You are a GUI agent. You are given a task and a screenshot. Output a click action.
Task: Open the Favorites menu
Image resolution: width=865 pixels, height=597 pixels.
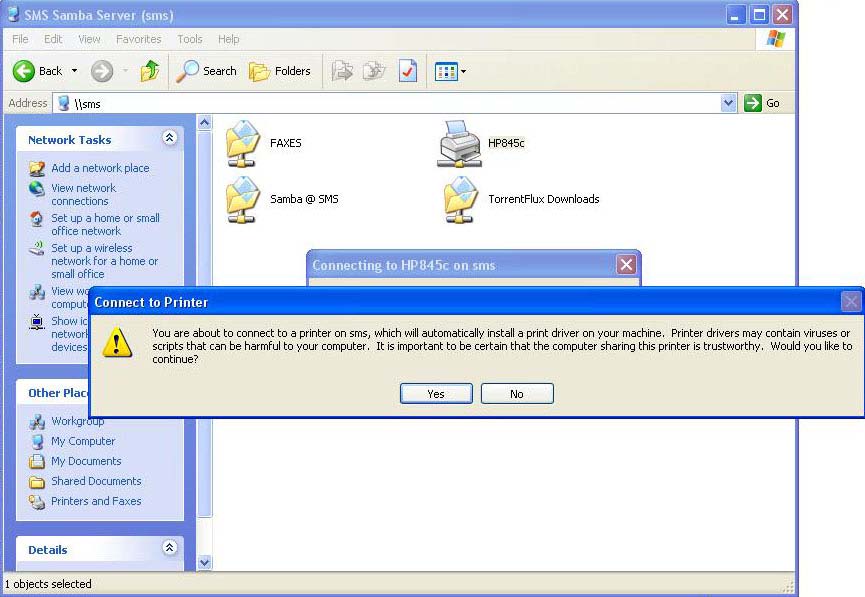(138, 39)
